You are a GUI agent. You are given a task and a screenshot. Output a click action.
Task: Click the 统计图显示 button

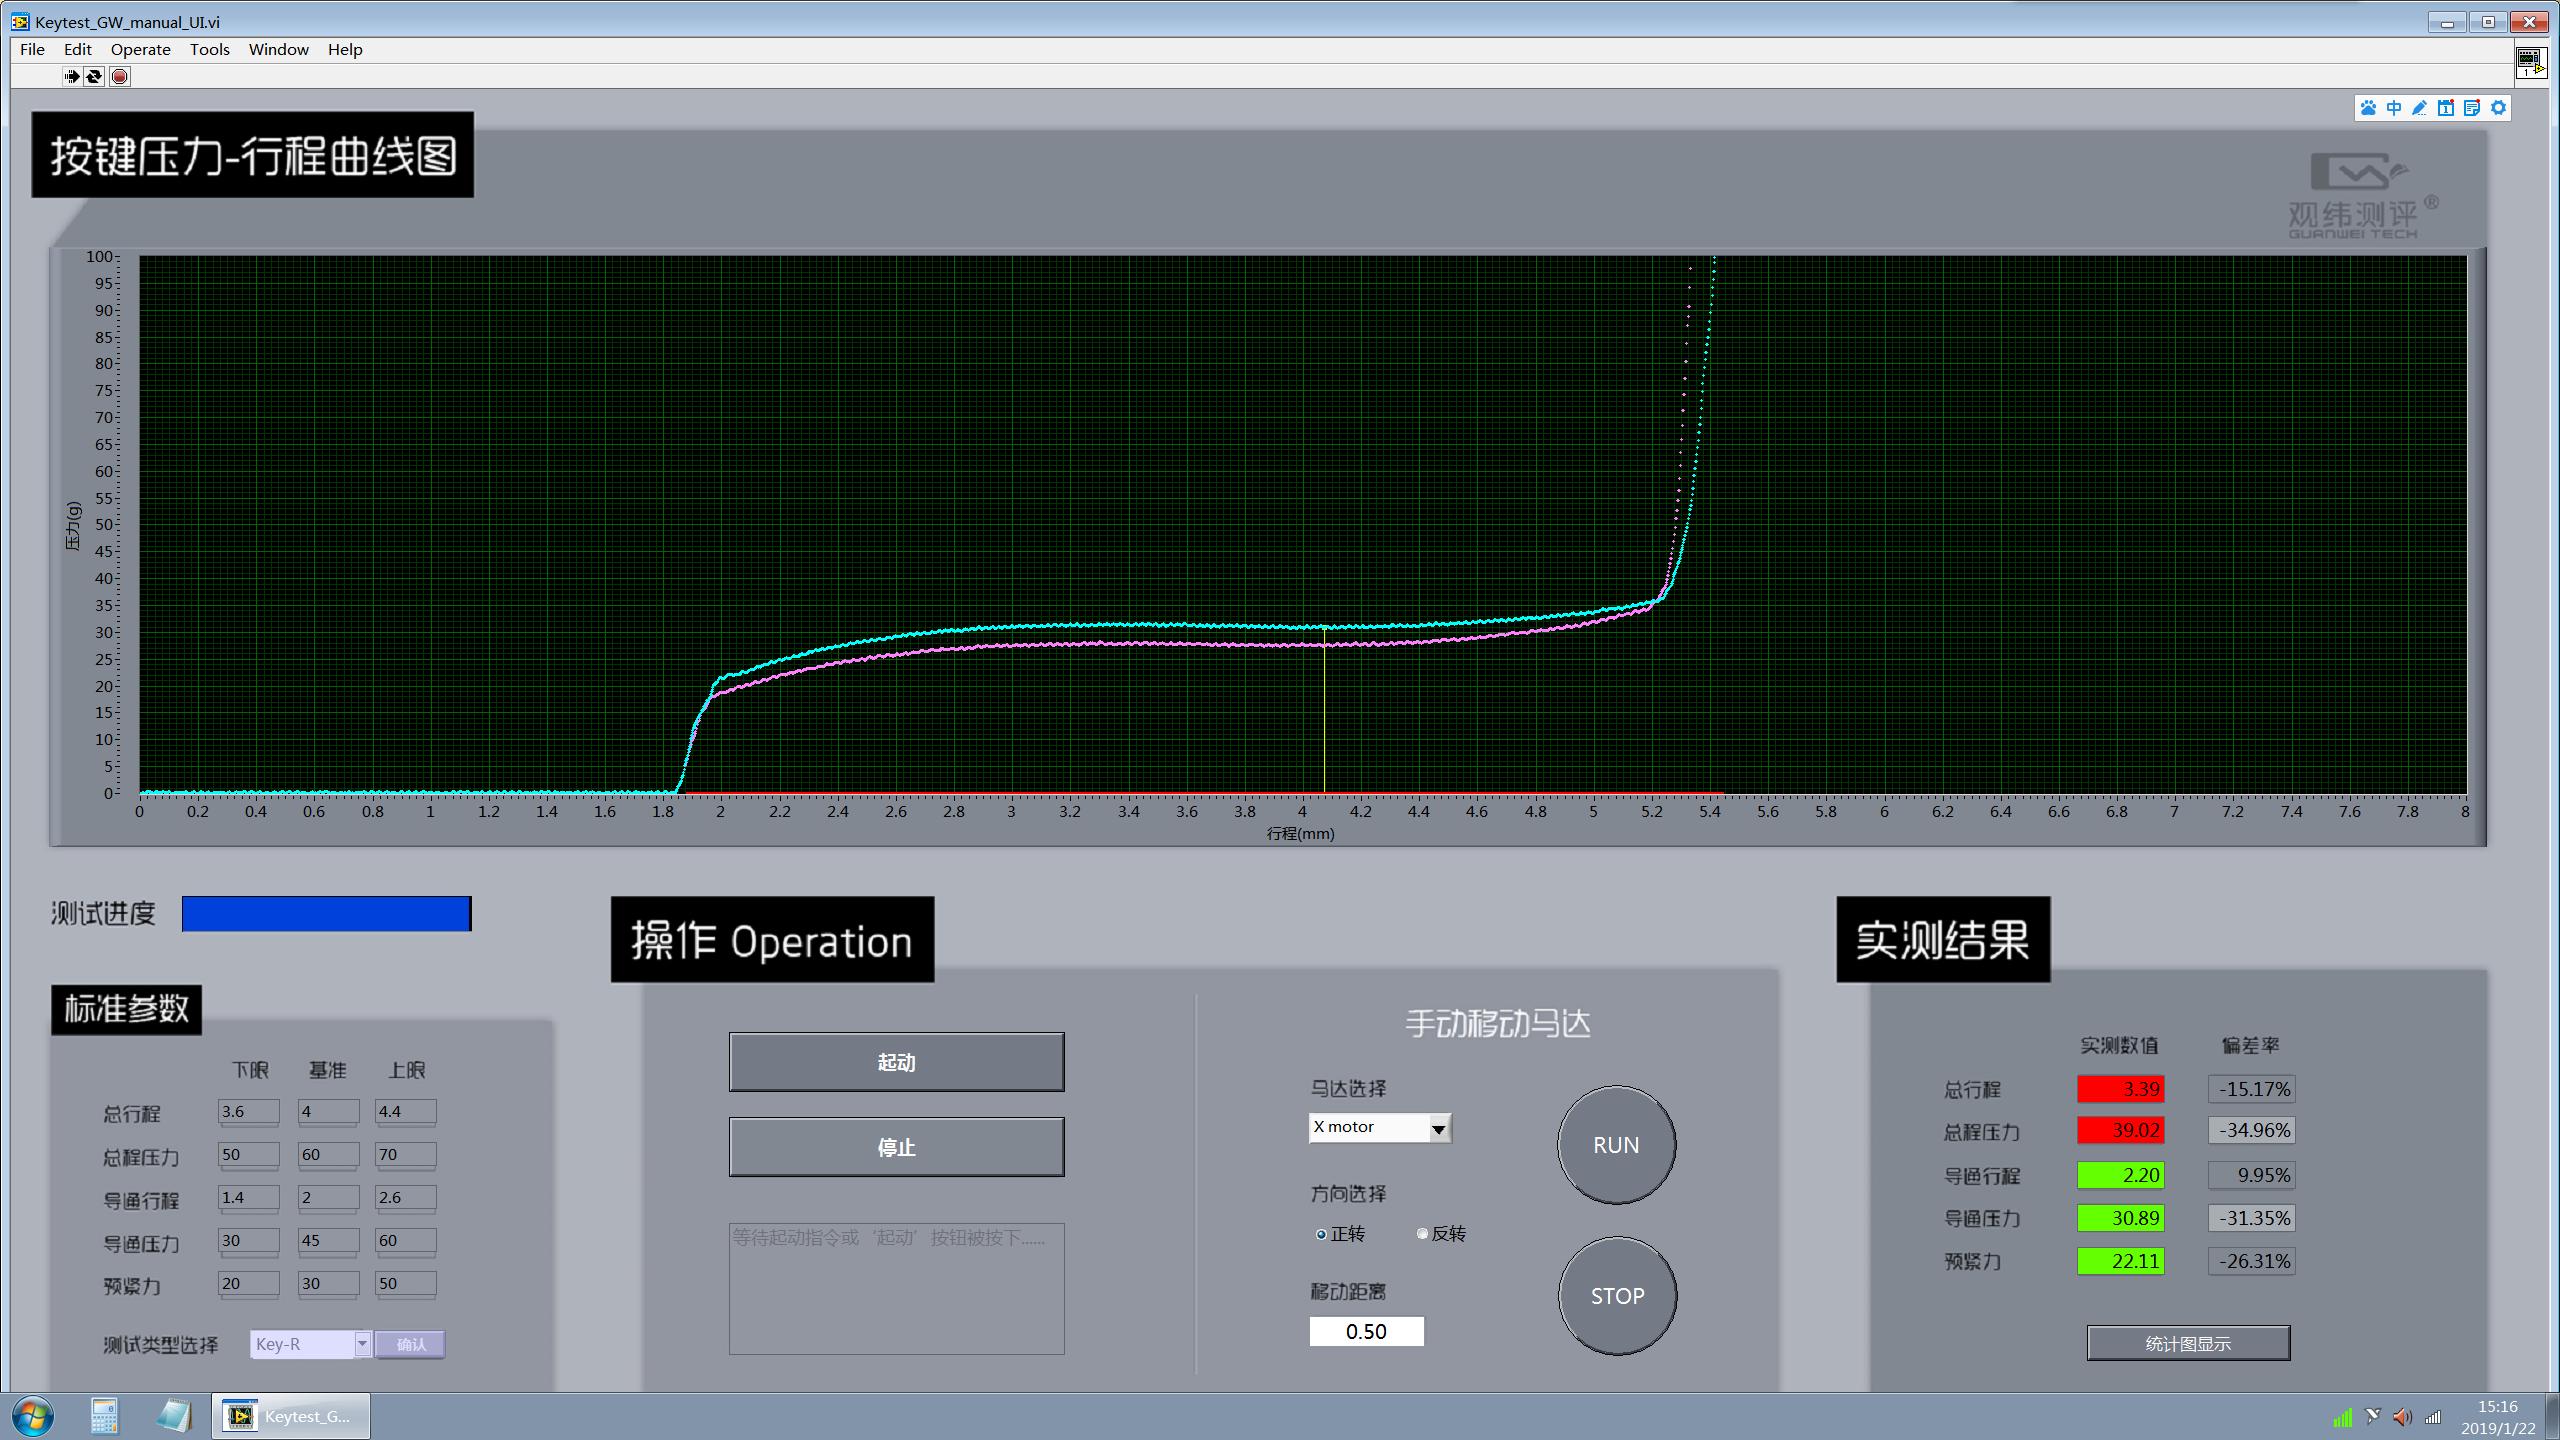pos(2188,1344)
